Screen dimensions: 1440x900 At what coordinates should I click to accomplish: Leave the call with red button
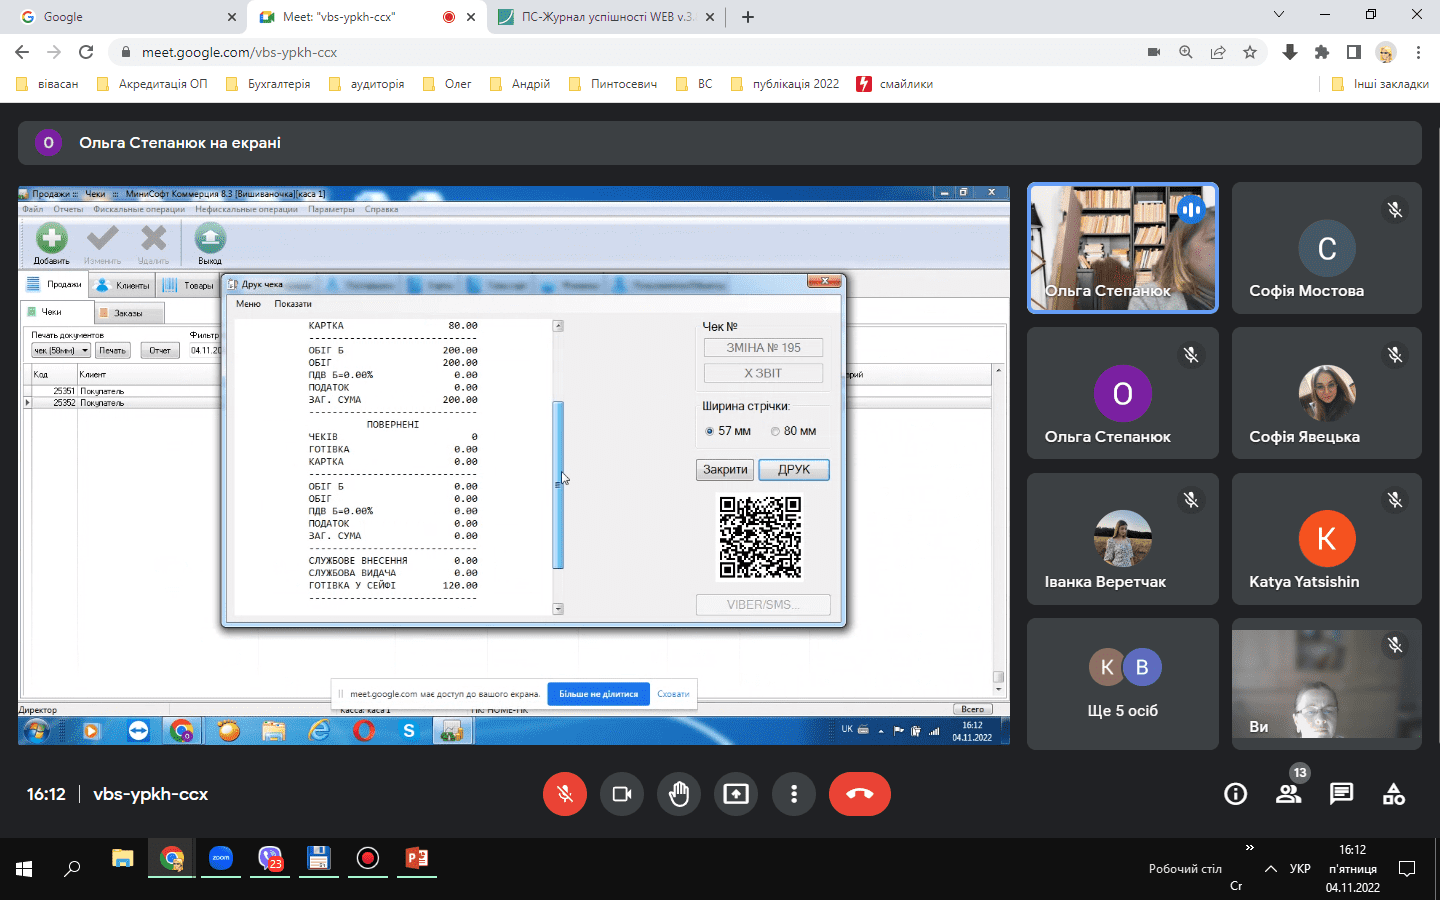click(x=859, y=794)
